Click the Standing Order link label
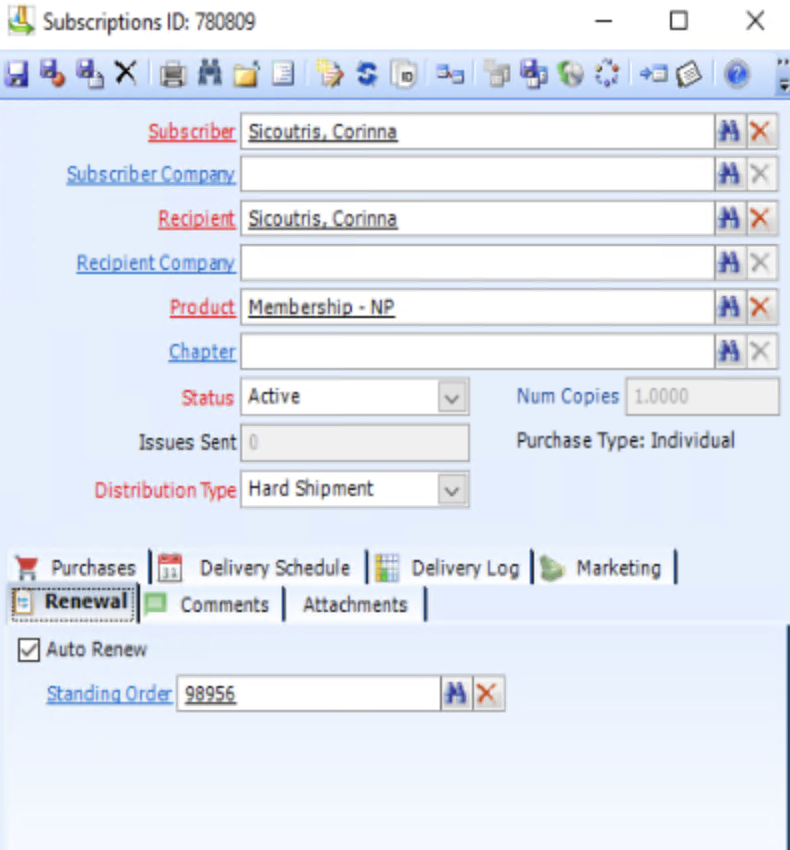 click(109, 694)
